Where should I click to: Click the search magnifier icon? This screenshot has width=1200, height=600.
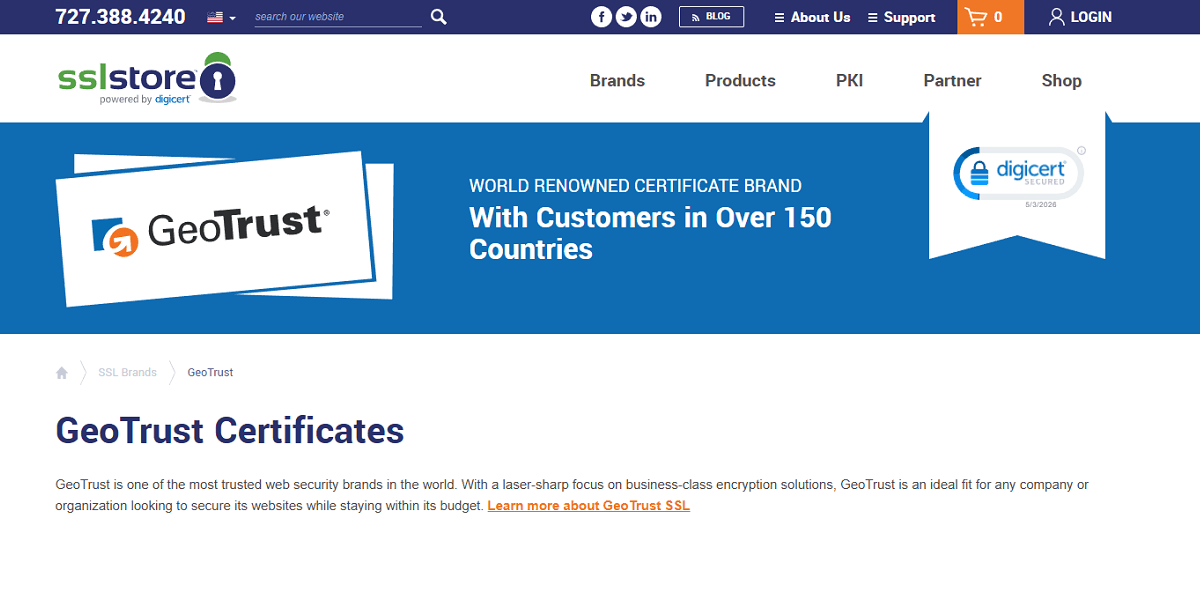[438, 17]
